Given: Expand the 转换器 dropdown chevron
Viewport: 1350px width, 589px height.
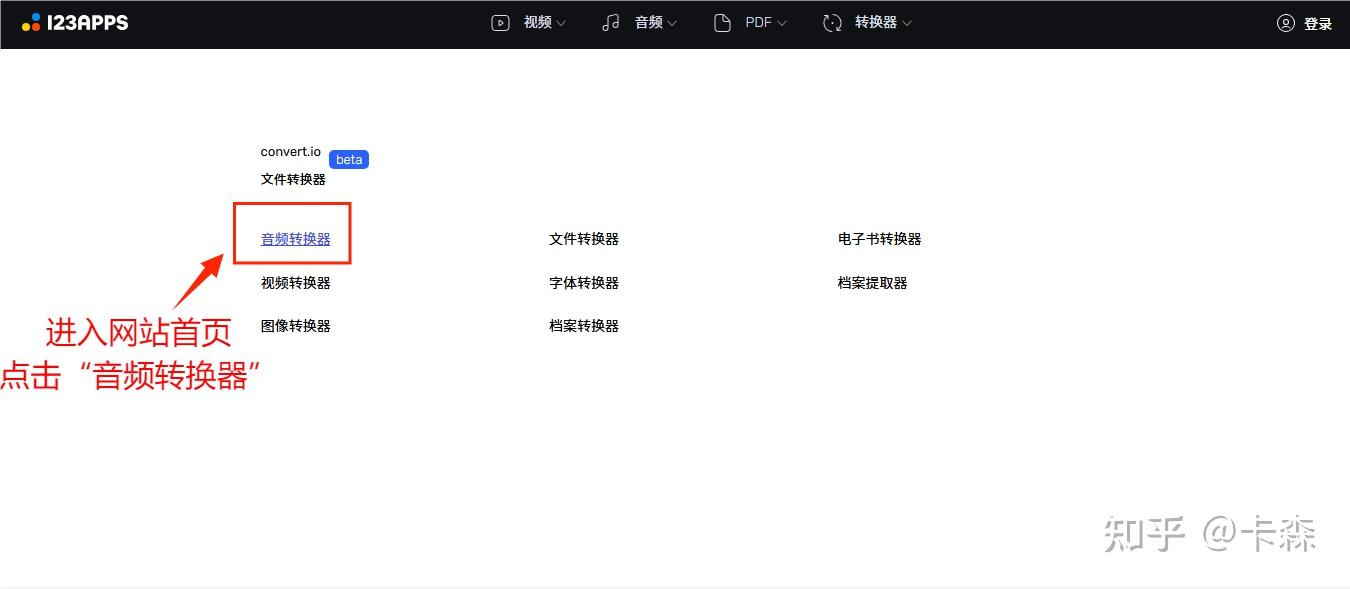Looking at the screenshot, I should coord(907,23).
